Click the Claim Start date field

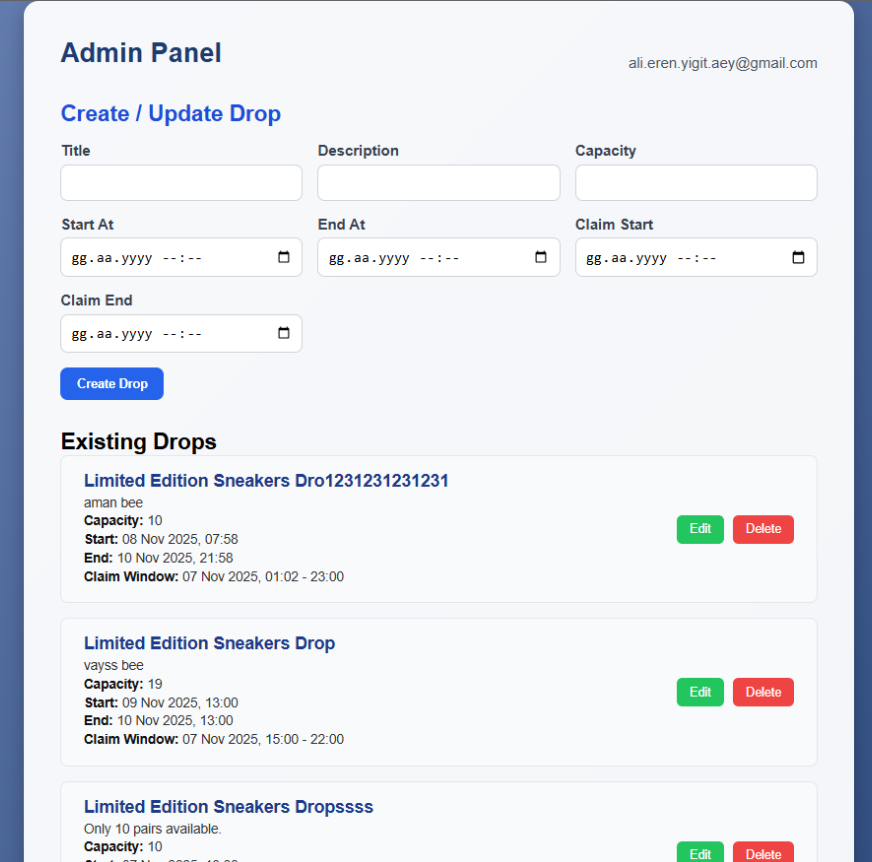pos(696,257)
